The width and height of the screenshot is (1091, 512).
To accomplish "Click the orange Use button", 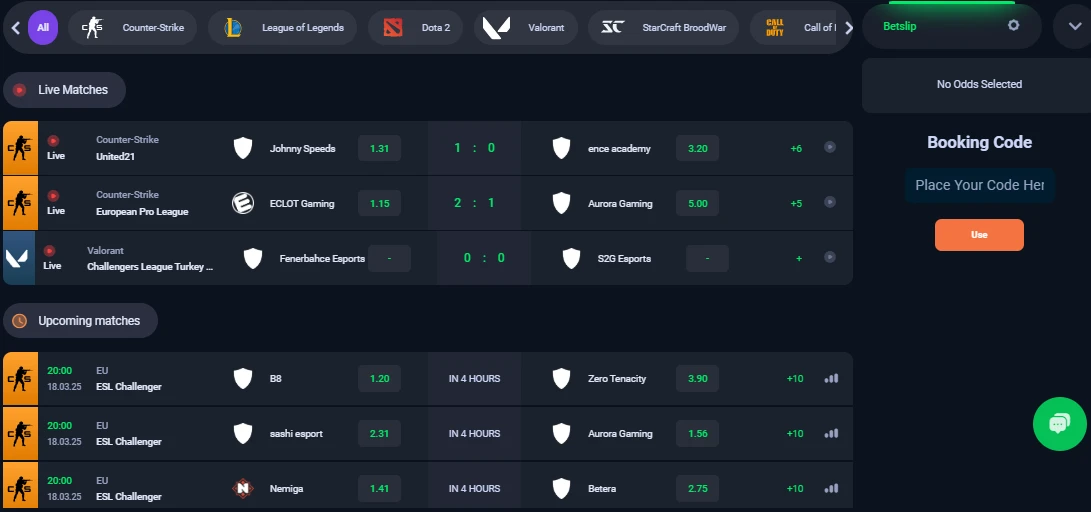I will [x=979, y=235].
